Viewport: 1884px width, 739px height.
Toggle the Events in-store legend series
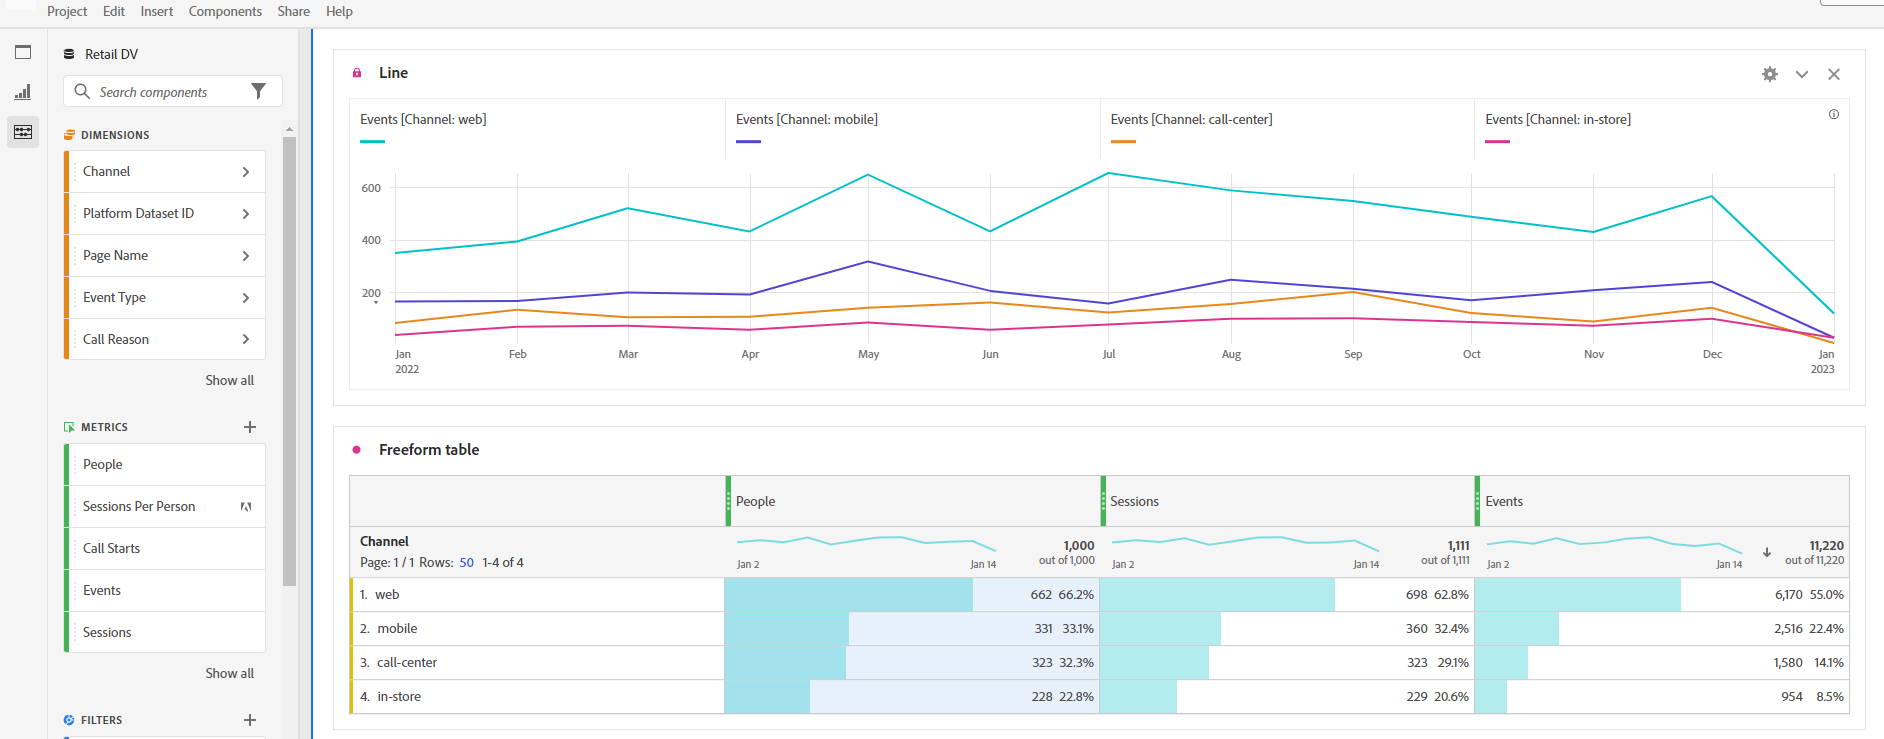(x=1558, y=119)
